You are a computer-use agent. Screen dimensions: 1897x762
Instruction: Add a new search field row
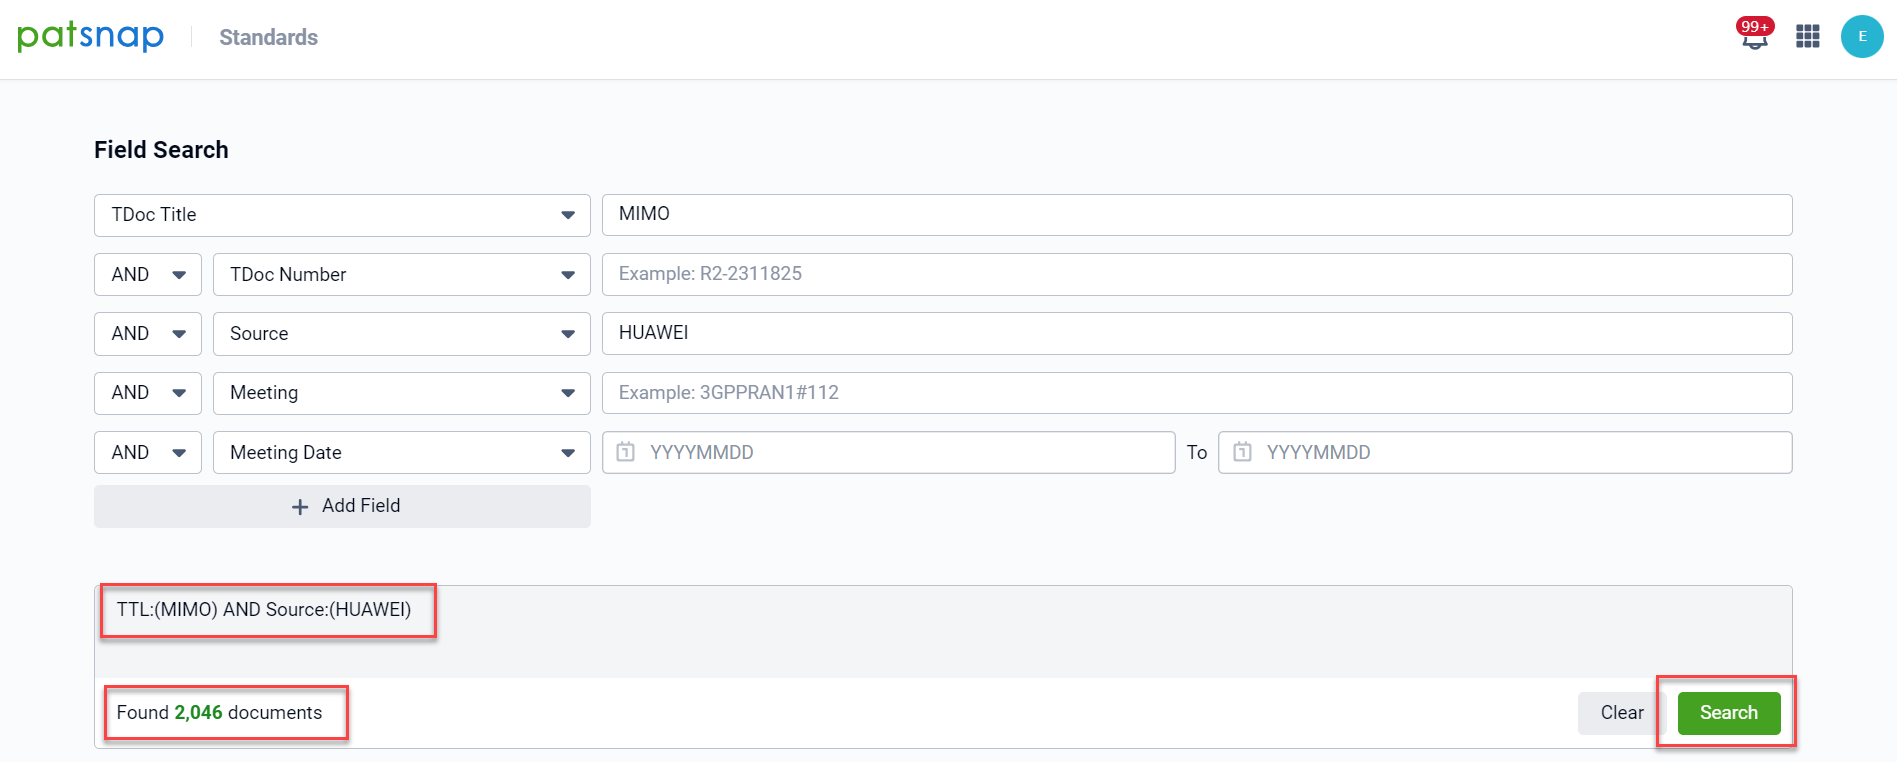(342, 506)
